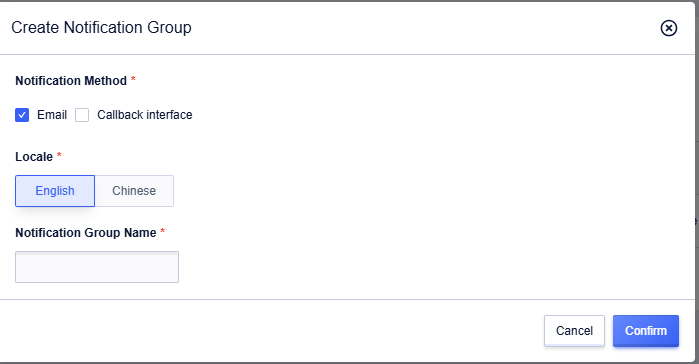Viewport: 699px width, 364px height.
Task: Uncheck the Email notification checkbox
Action: point(22,115)
